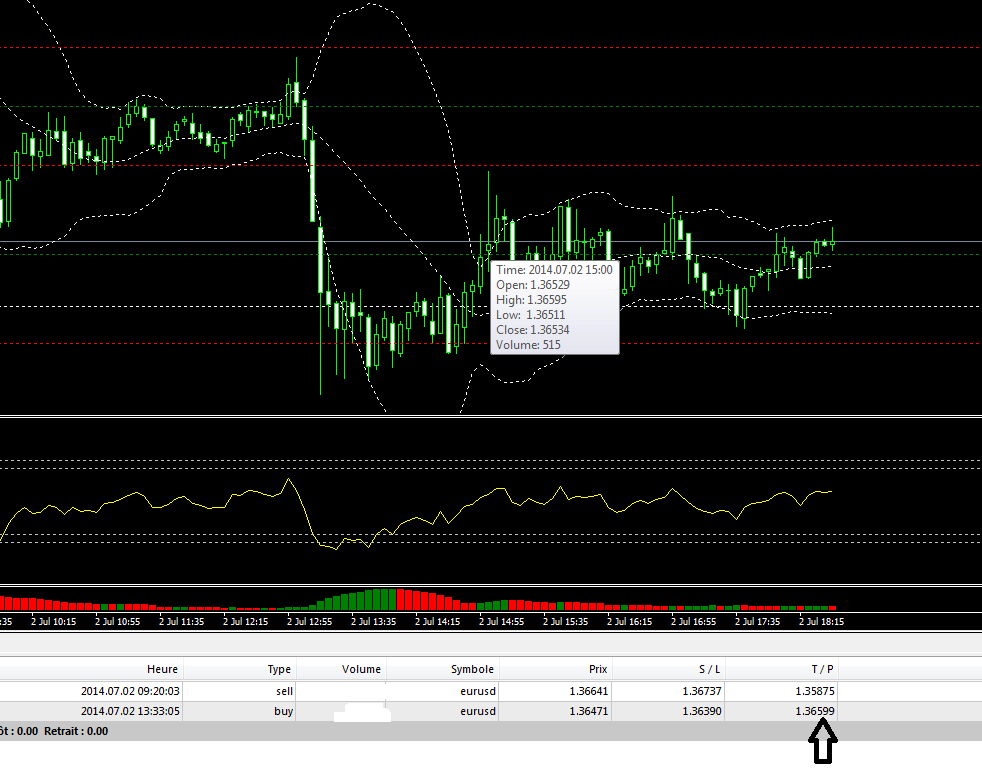Click the 2 Jul 17:35 time axis label
The width and height of the screenshot is (982, 771).
(x=757, y=621)
